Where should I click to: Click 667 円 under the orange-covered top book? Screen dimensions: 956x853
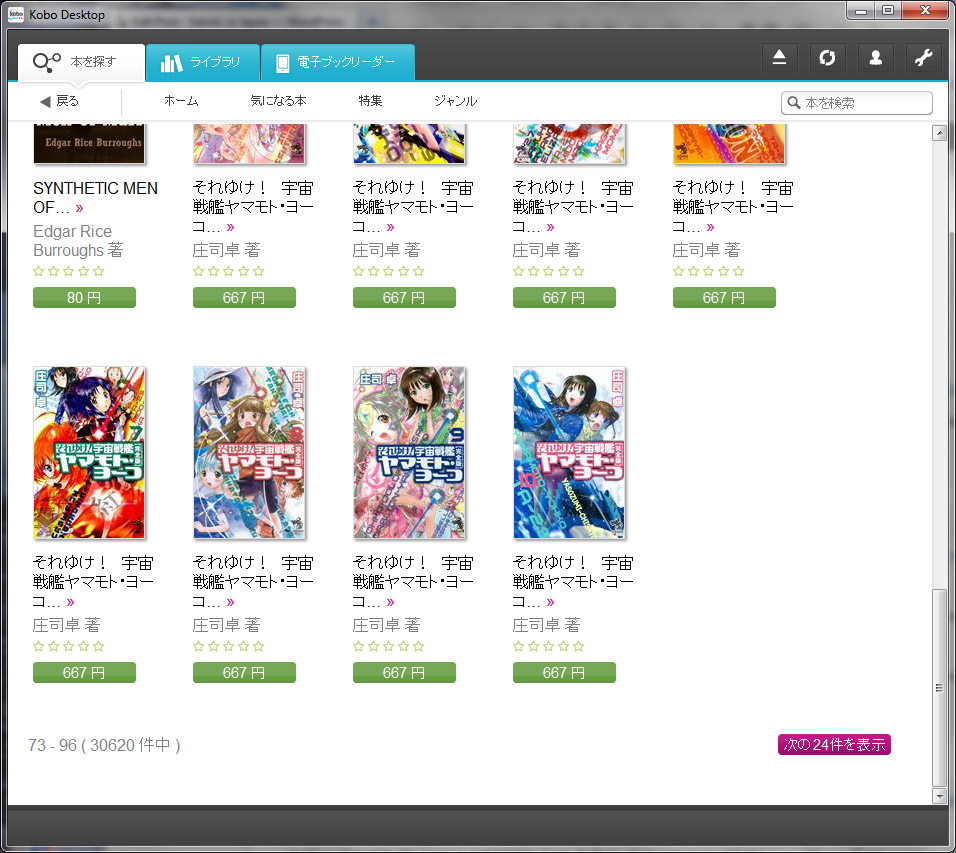[724, 298]
